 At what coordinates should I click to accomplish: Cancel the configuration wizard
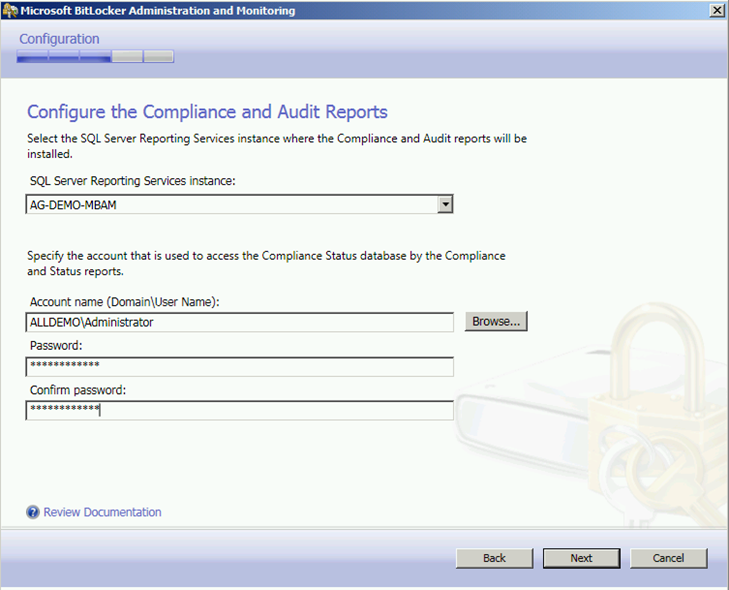coord(668,558)
